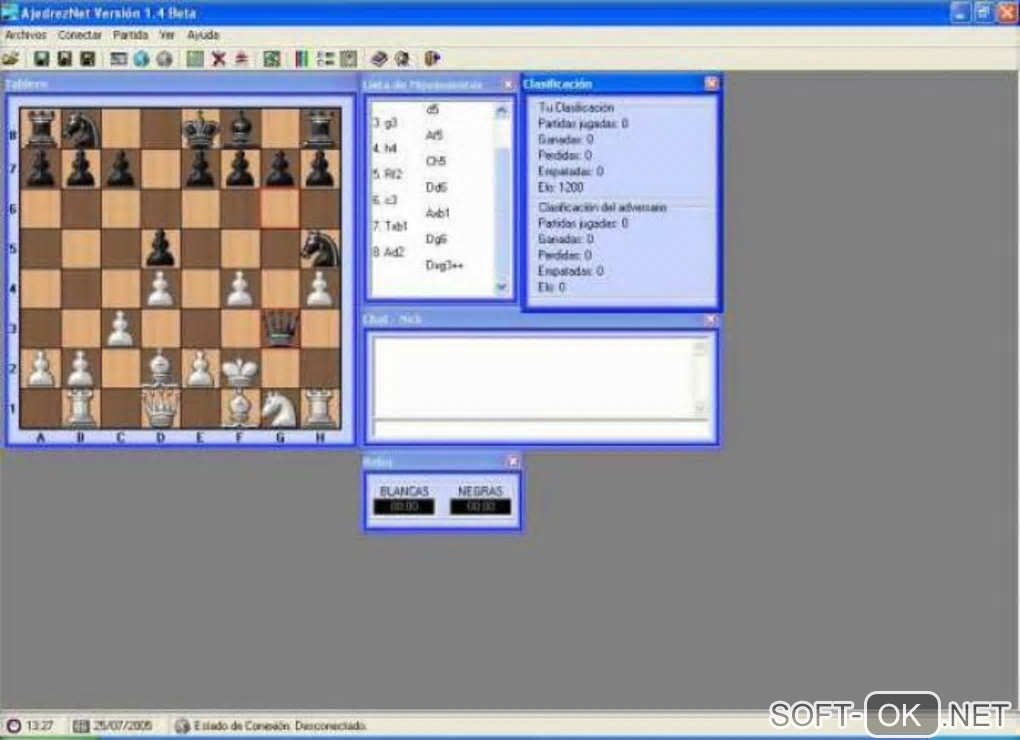Click black move 'Axb1' in move list
The image size is (1020, 740).
(x=437, y=213)
